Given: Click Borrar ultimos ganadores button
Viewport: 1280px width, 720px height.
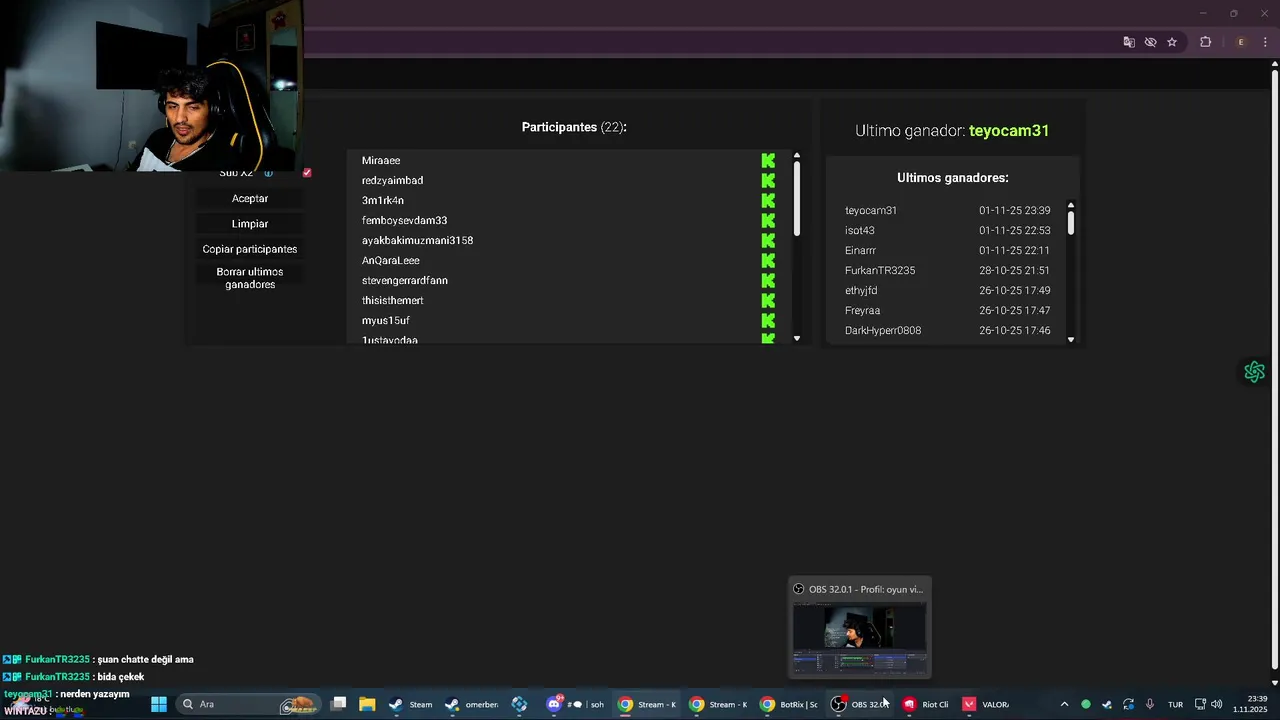Looking at the screenshot, I should tap(250, 278).
